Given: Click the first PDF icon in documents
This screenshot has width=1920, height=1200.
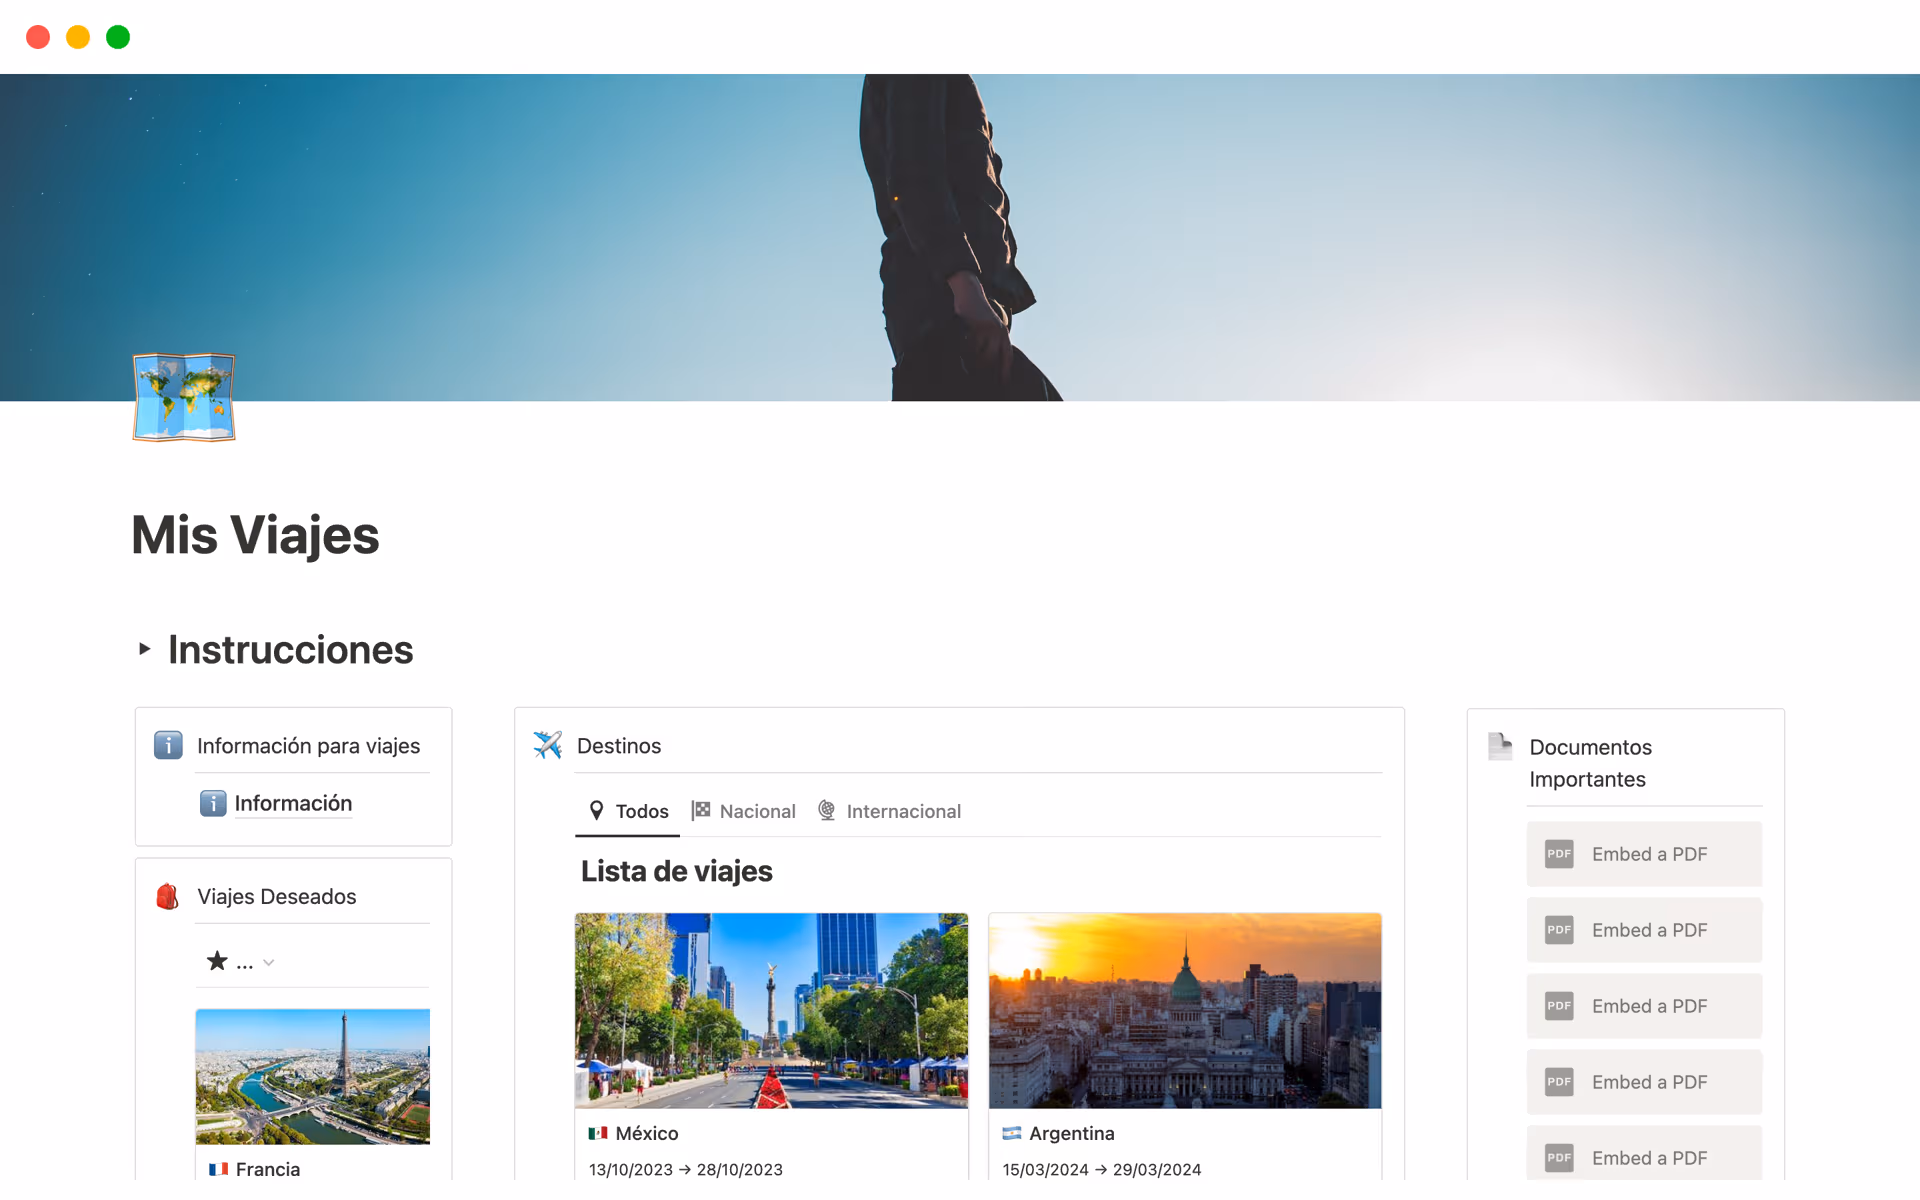Looking at the screenshot, I should pos(1559,854).
